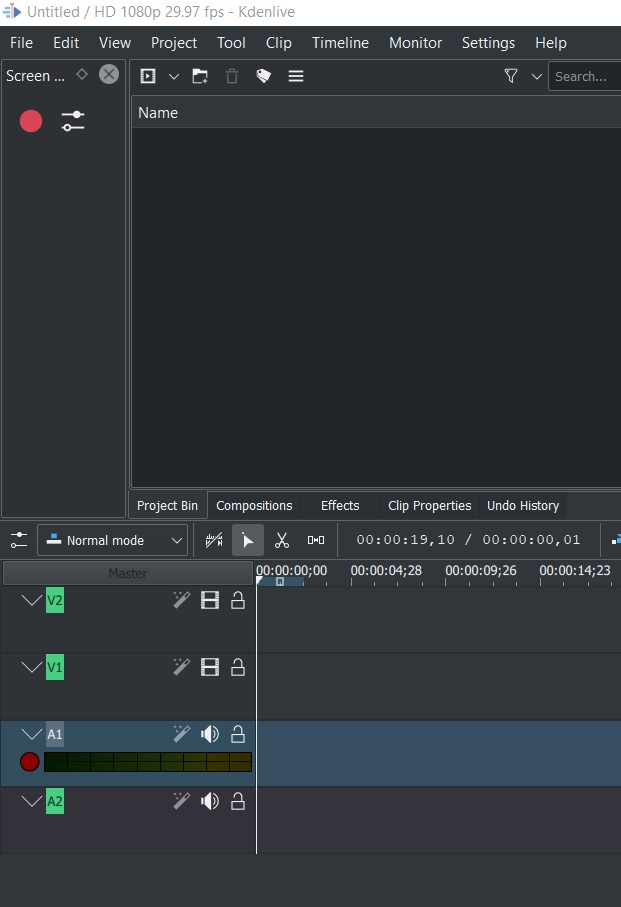Screen dimensions: 621x907
Task: Switch to Compositions tab
Action: (254, 506)
